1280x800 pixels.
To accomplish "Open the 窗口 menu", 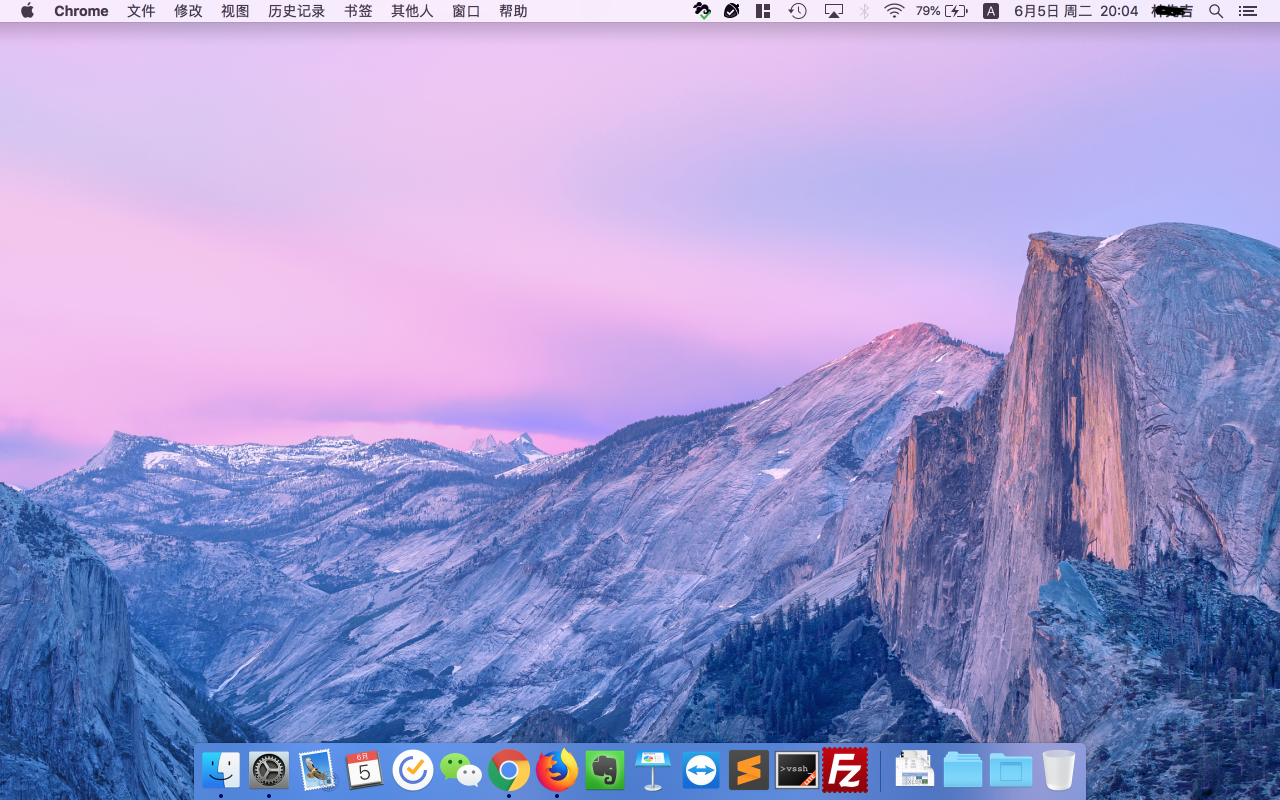I will [466, 11].
